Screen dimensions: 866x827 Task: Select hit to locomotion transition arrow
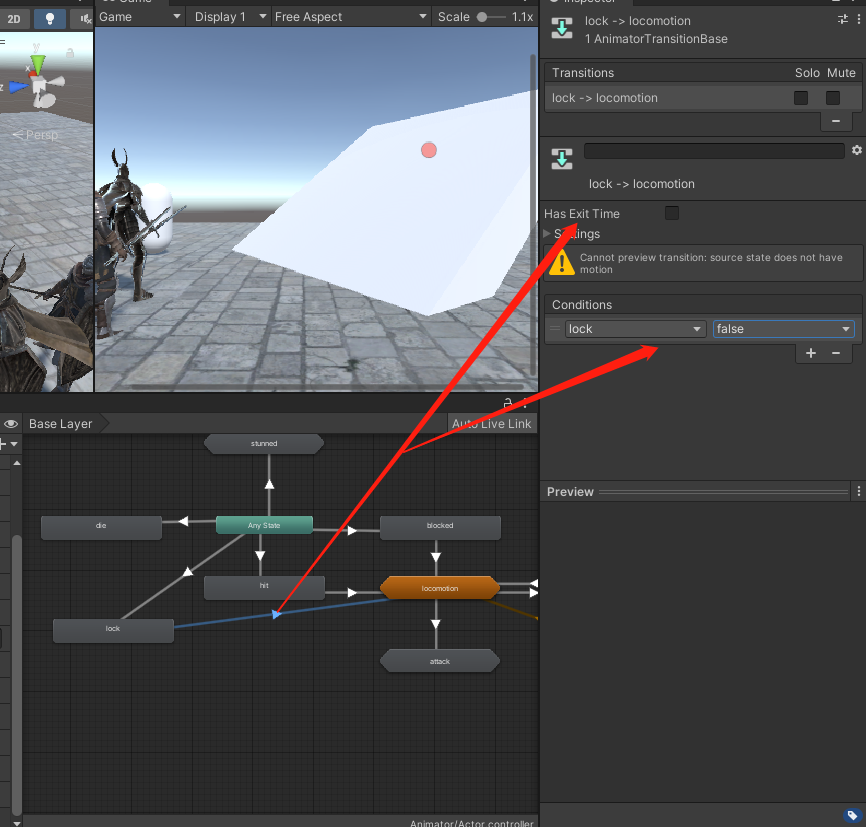[352, 593]
